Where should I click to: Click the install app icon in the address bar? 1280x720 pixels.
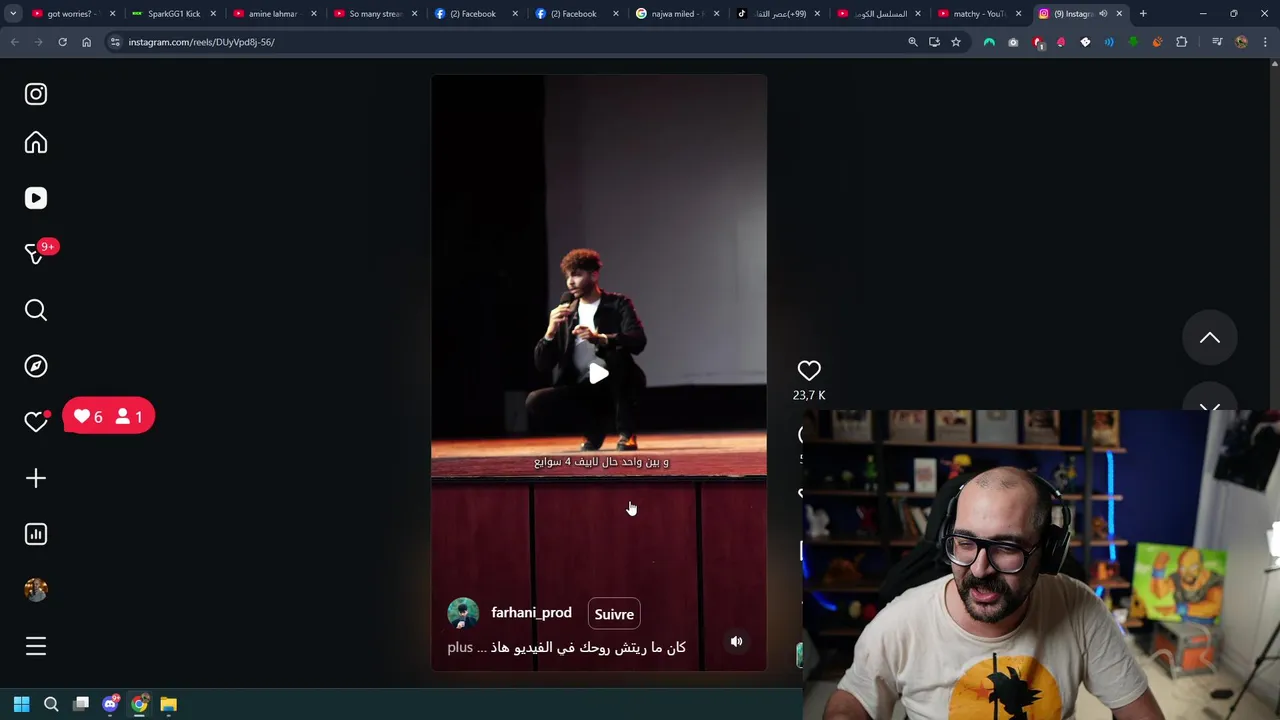coord(934,42)
